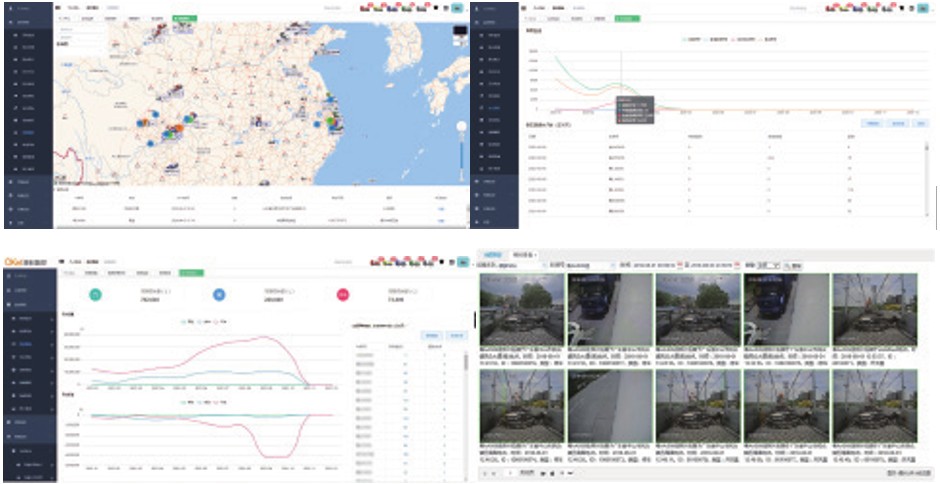
Task: Click the map zoom slider handle
Action: point(461,126)
